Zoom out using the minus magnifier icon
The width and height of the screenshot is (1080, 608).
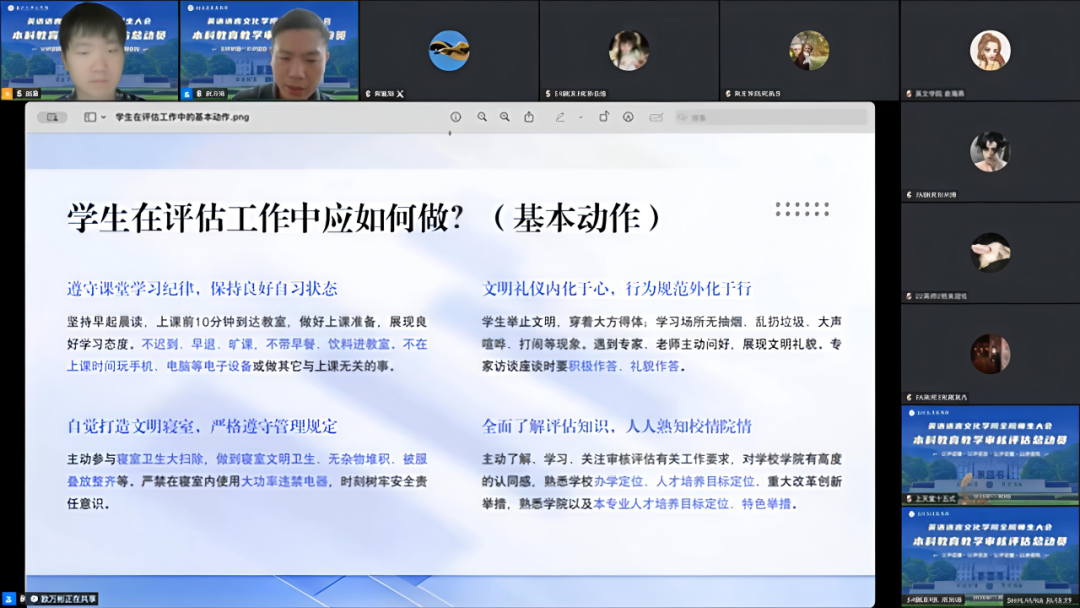[482, 117]
